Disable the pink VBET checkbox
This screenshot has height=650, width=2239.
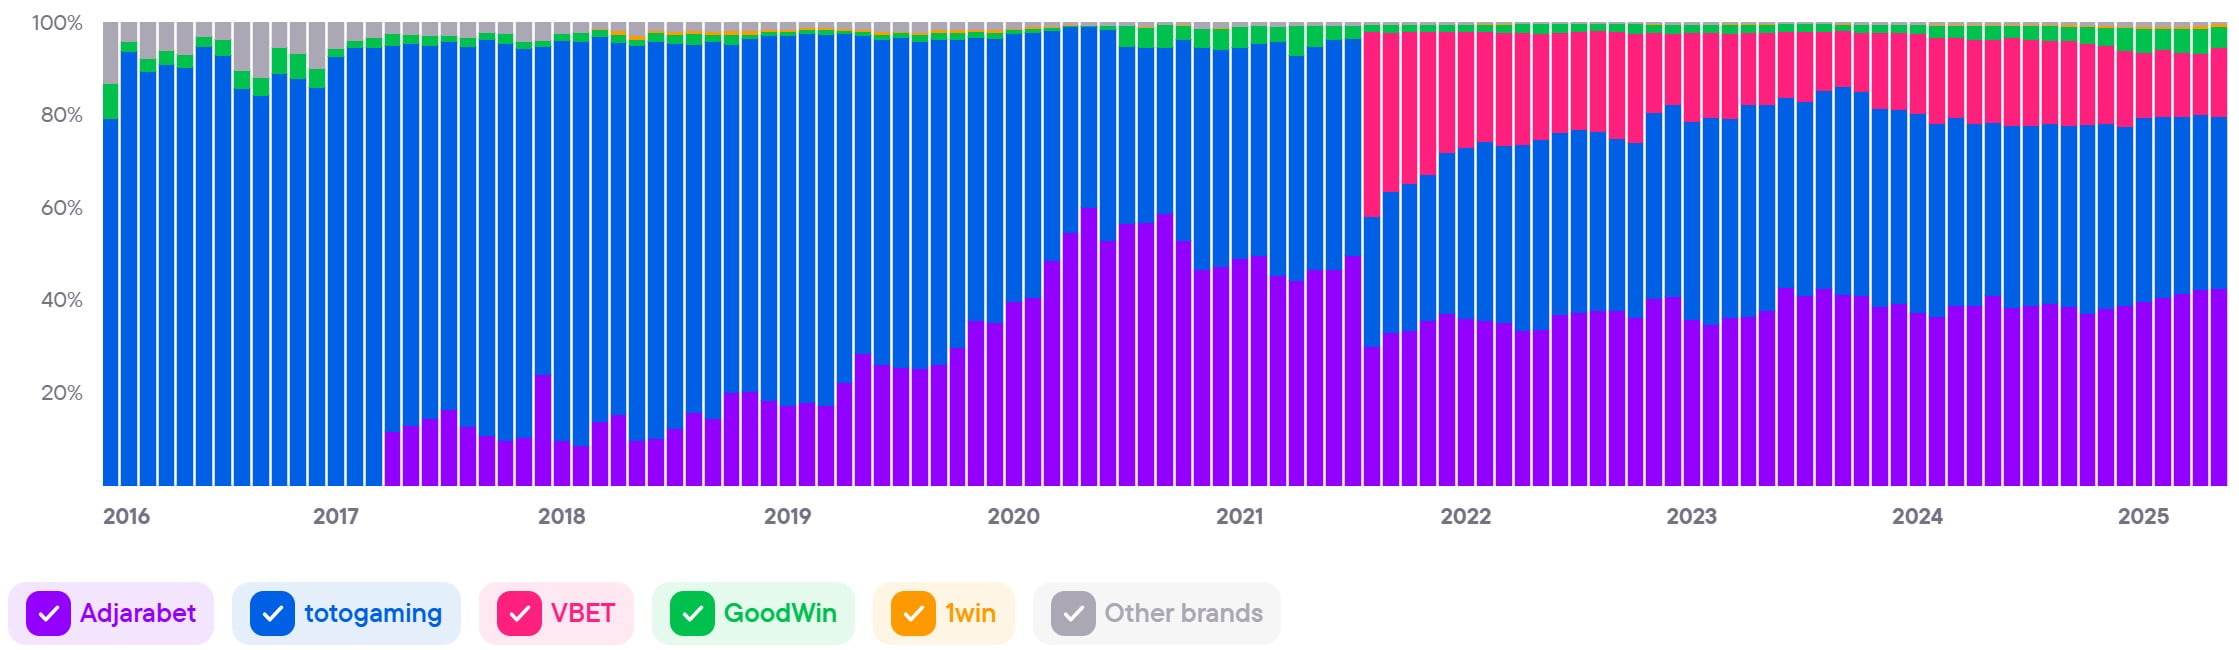click(x=519, y=613)
